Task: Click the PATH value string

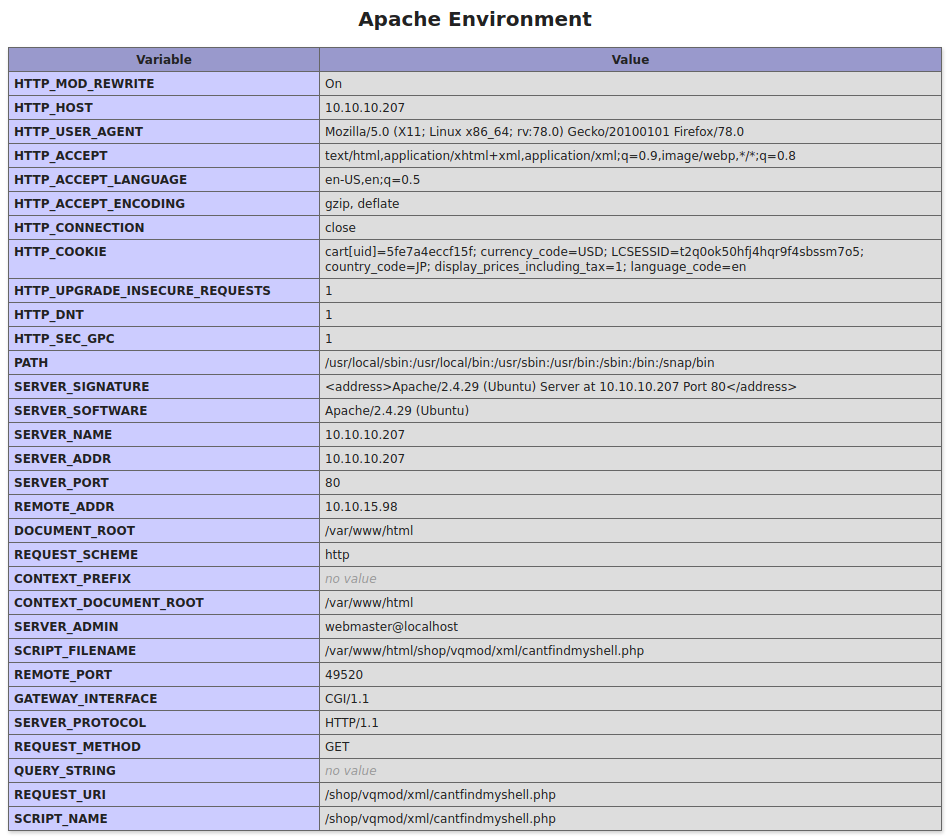Action: [519, 363]
